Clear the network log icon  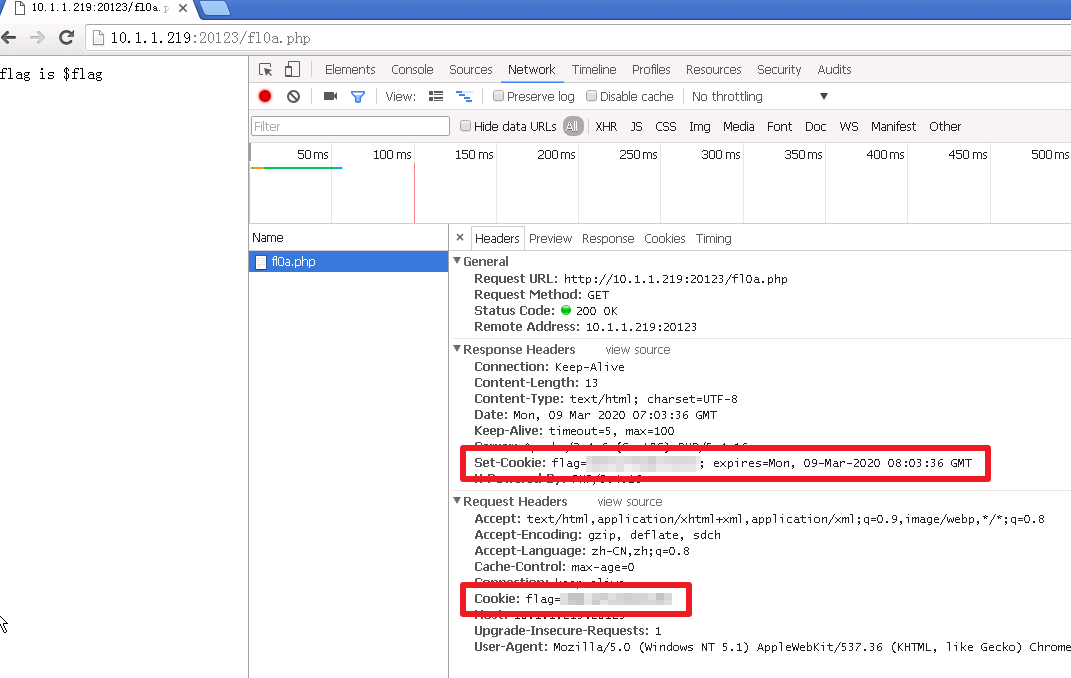(x=293, y=96)
